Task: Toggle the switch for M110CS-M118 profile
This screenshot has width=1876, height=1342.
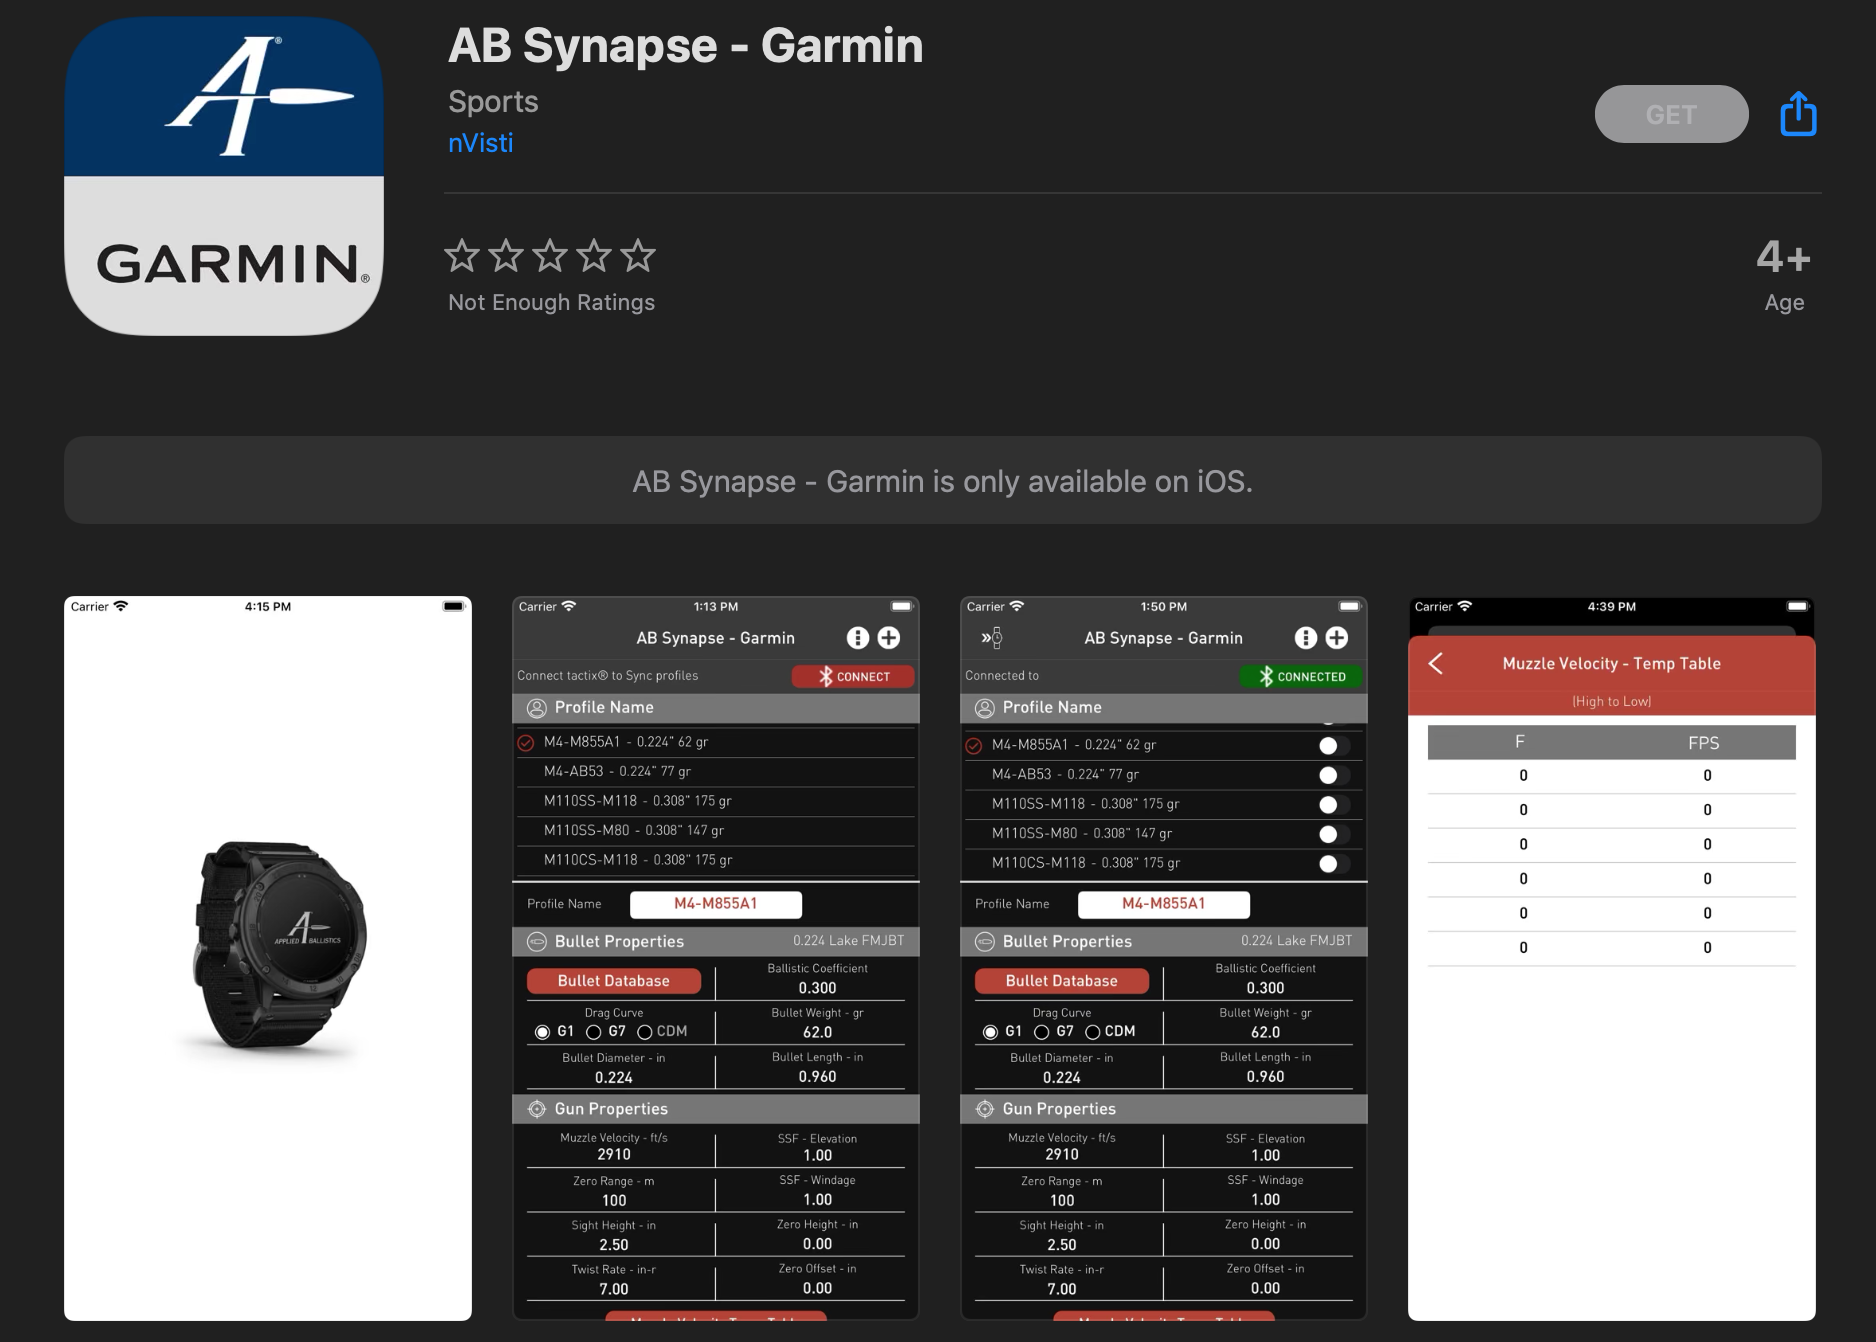Action: click(x=1334, y=864)
